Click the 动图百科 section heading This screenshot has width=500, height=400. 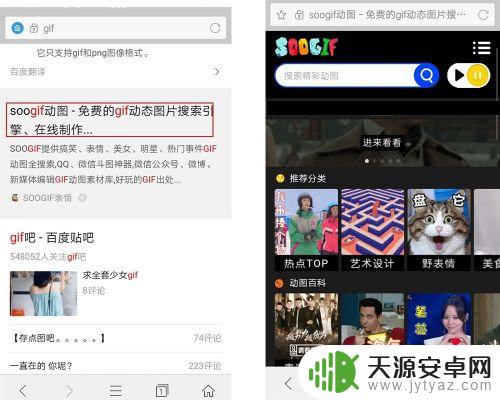307,283
